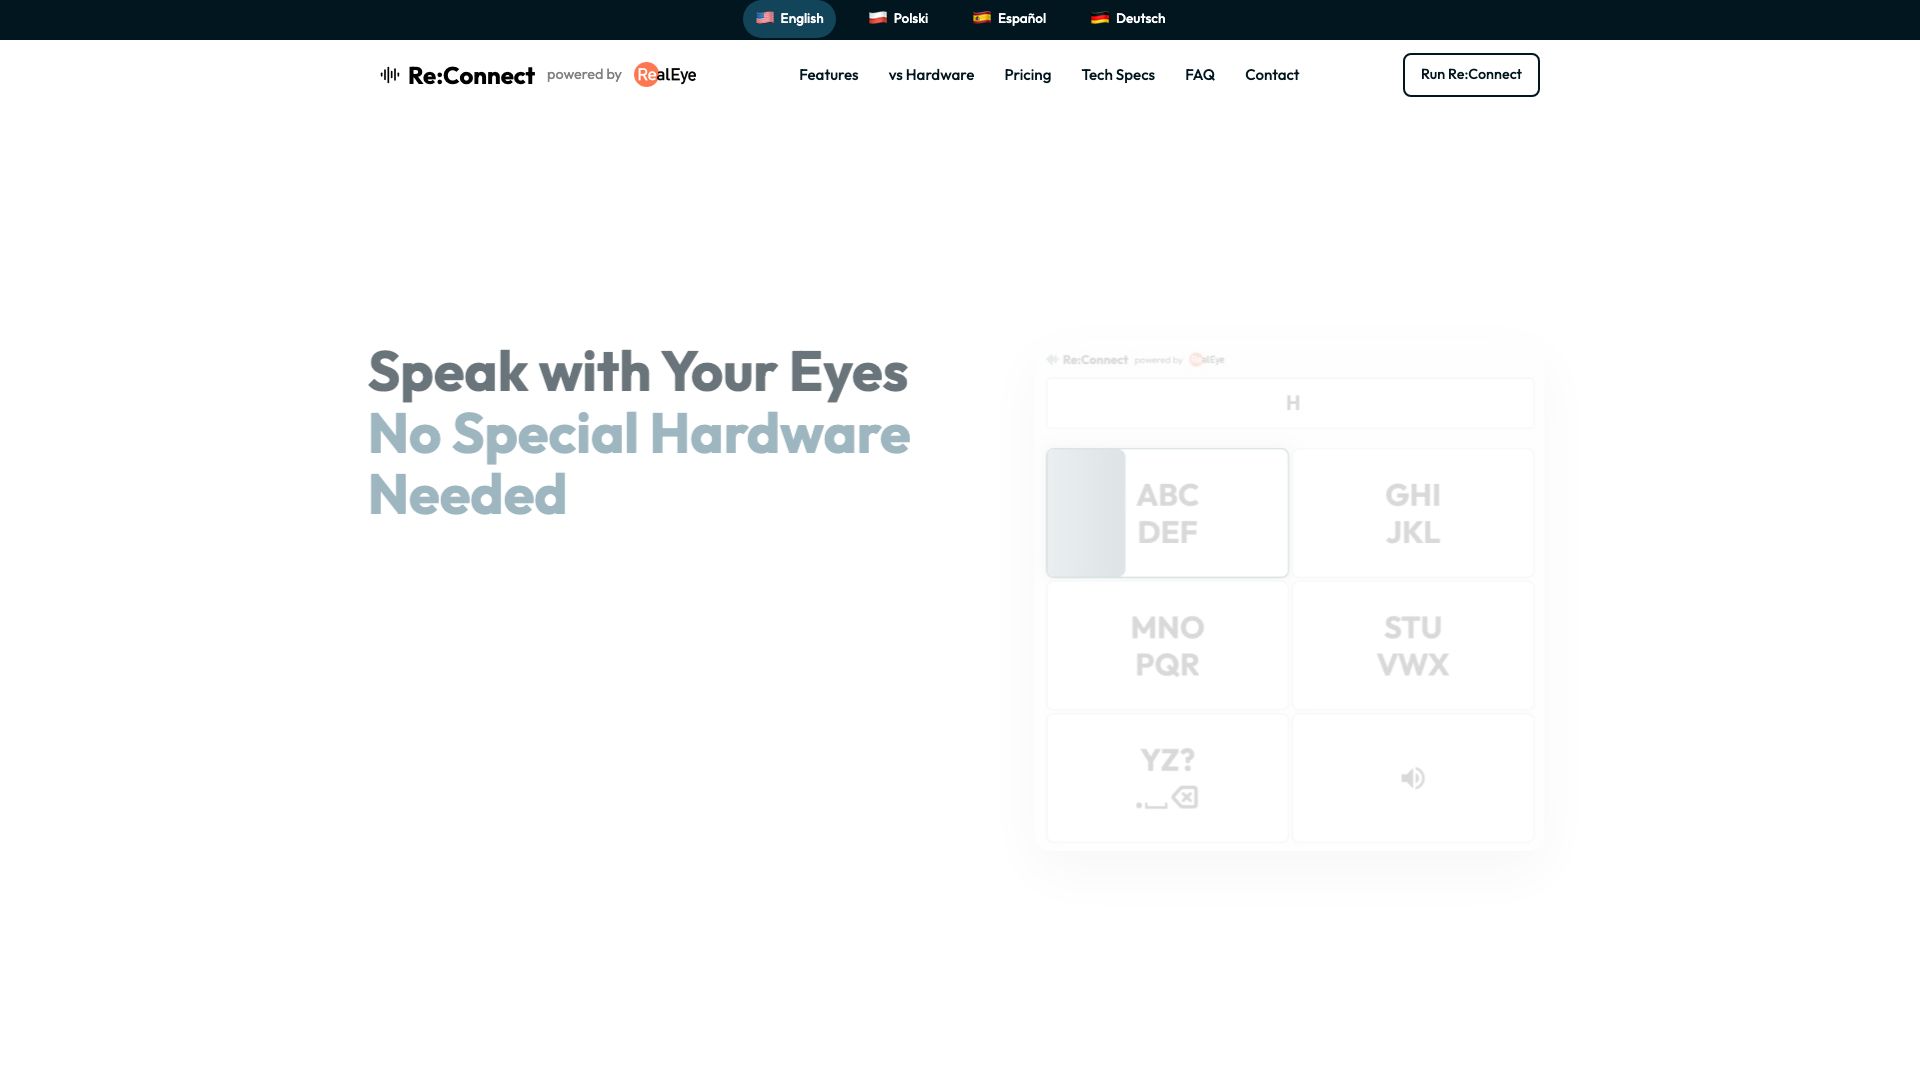Select the GHI JKL key on the keyboard
The width and height of the screenshot is (1920, 1080).
[1412, 512]
